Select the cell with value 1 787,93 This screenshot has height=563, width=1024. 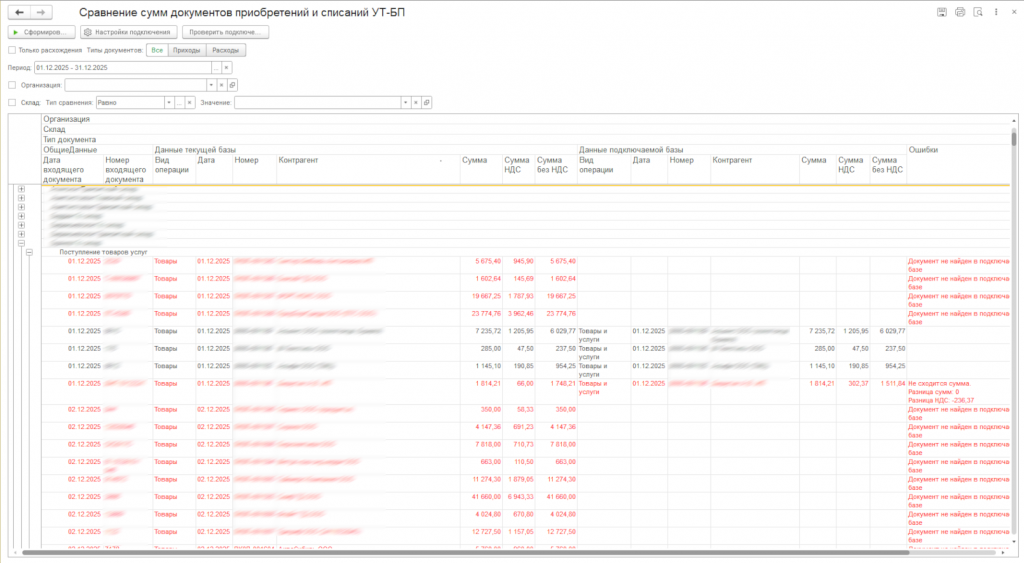(518, 300)
